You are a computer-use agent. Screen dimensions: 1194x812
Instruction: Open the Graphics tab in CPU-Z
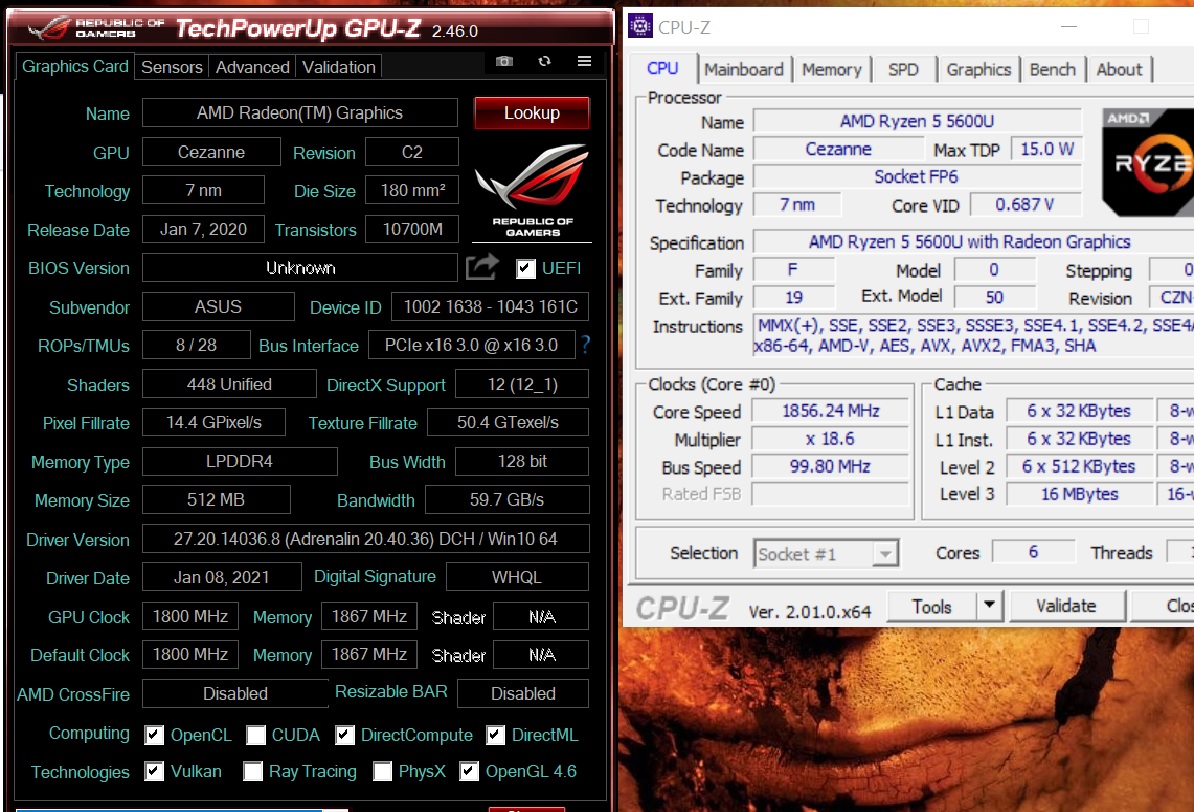(x=979, y=69)
